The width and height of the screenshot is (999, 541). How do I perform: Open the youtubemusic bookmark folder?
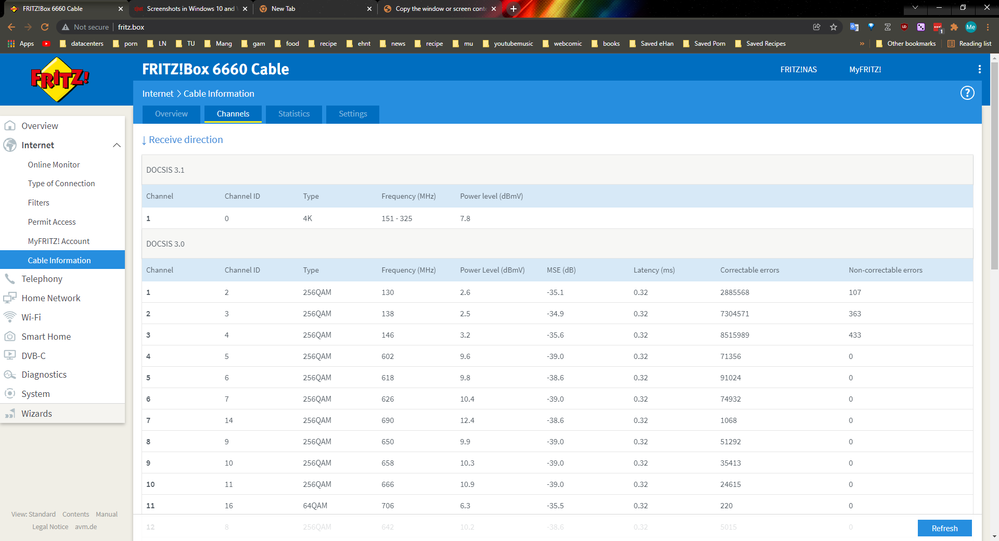click(x=507, y=43)
